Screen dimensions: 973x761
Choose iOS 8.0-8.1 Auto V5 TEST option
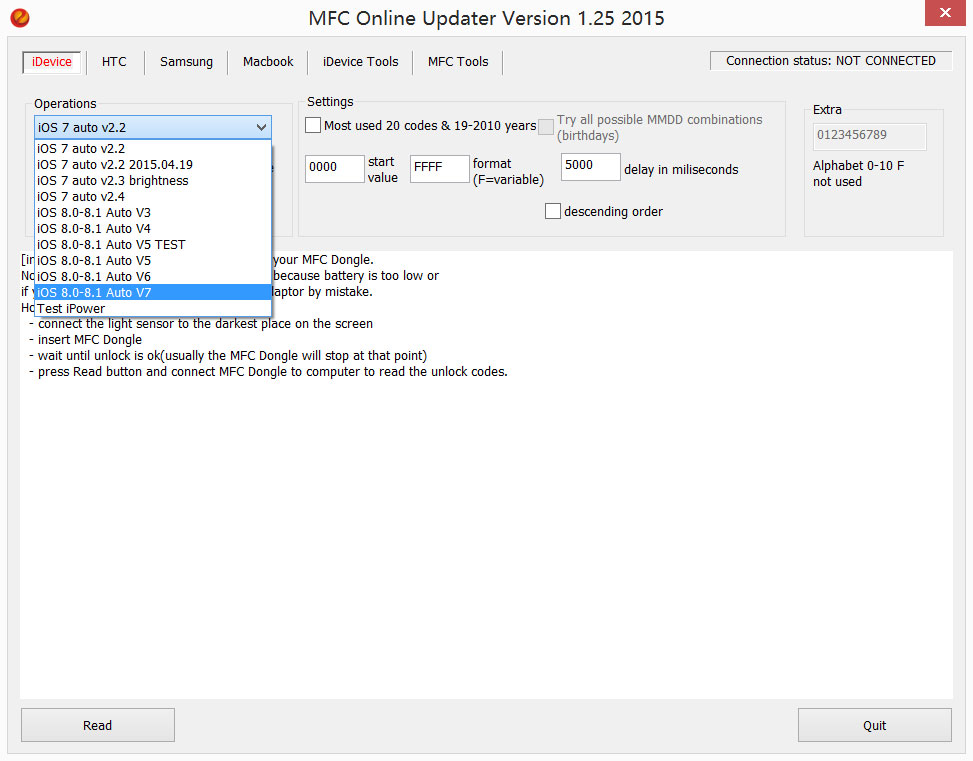(153, 245)
